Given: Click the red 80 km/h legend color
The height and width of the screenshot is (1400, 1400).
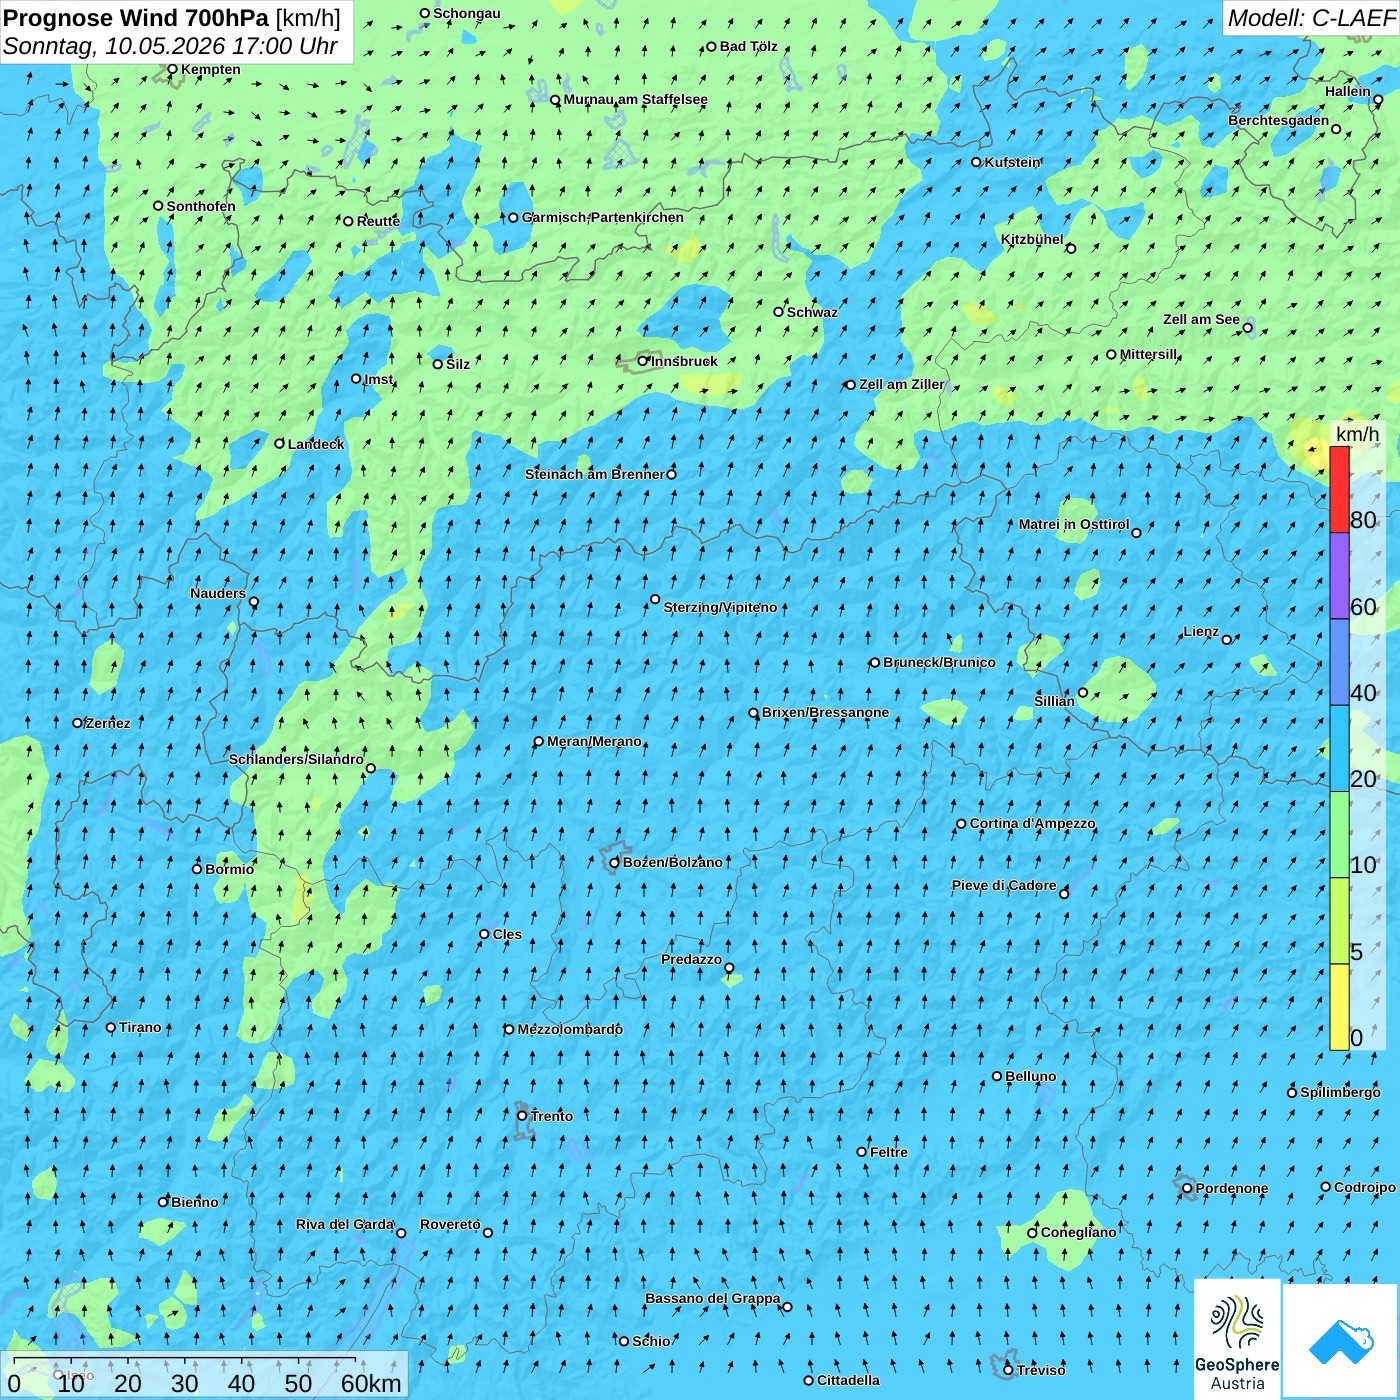Looking at the screenshot, I should point(1339,490).
